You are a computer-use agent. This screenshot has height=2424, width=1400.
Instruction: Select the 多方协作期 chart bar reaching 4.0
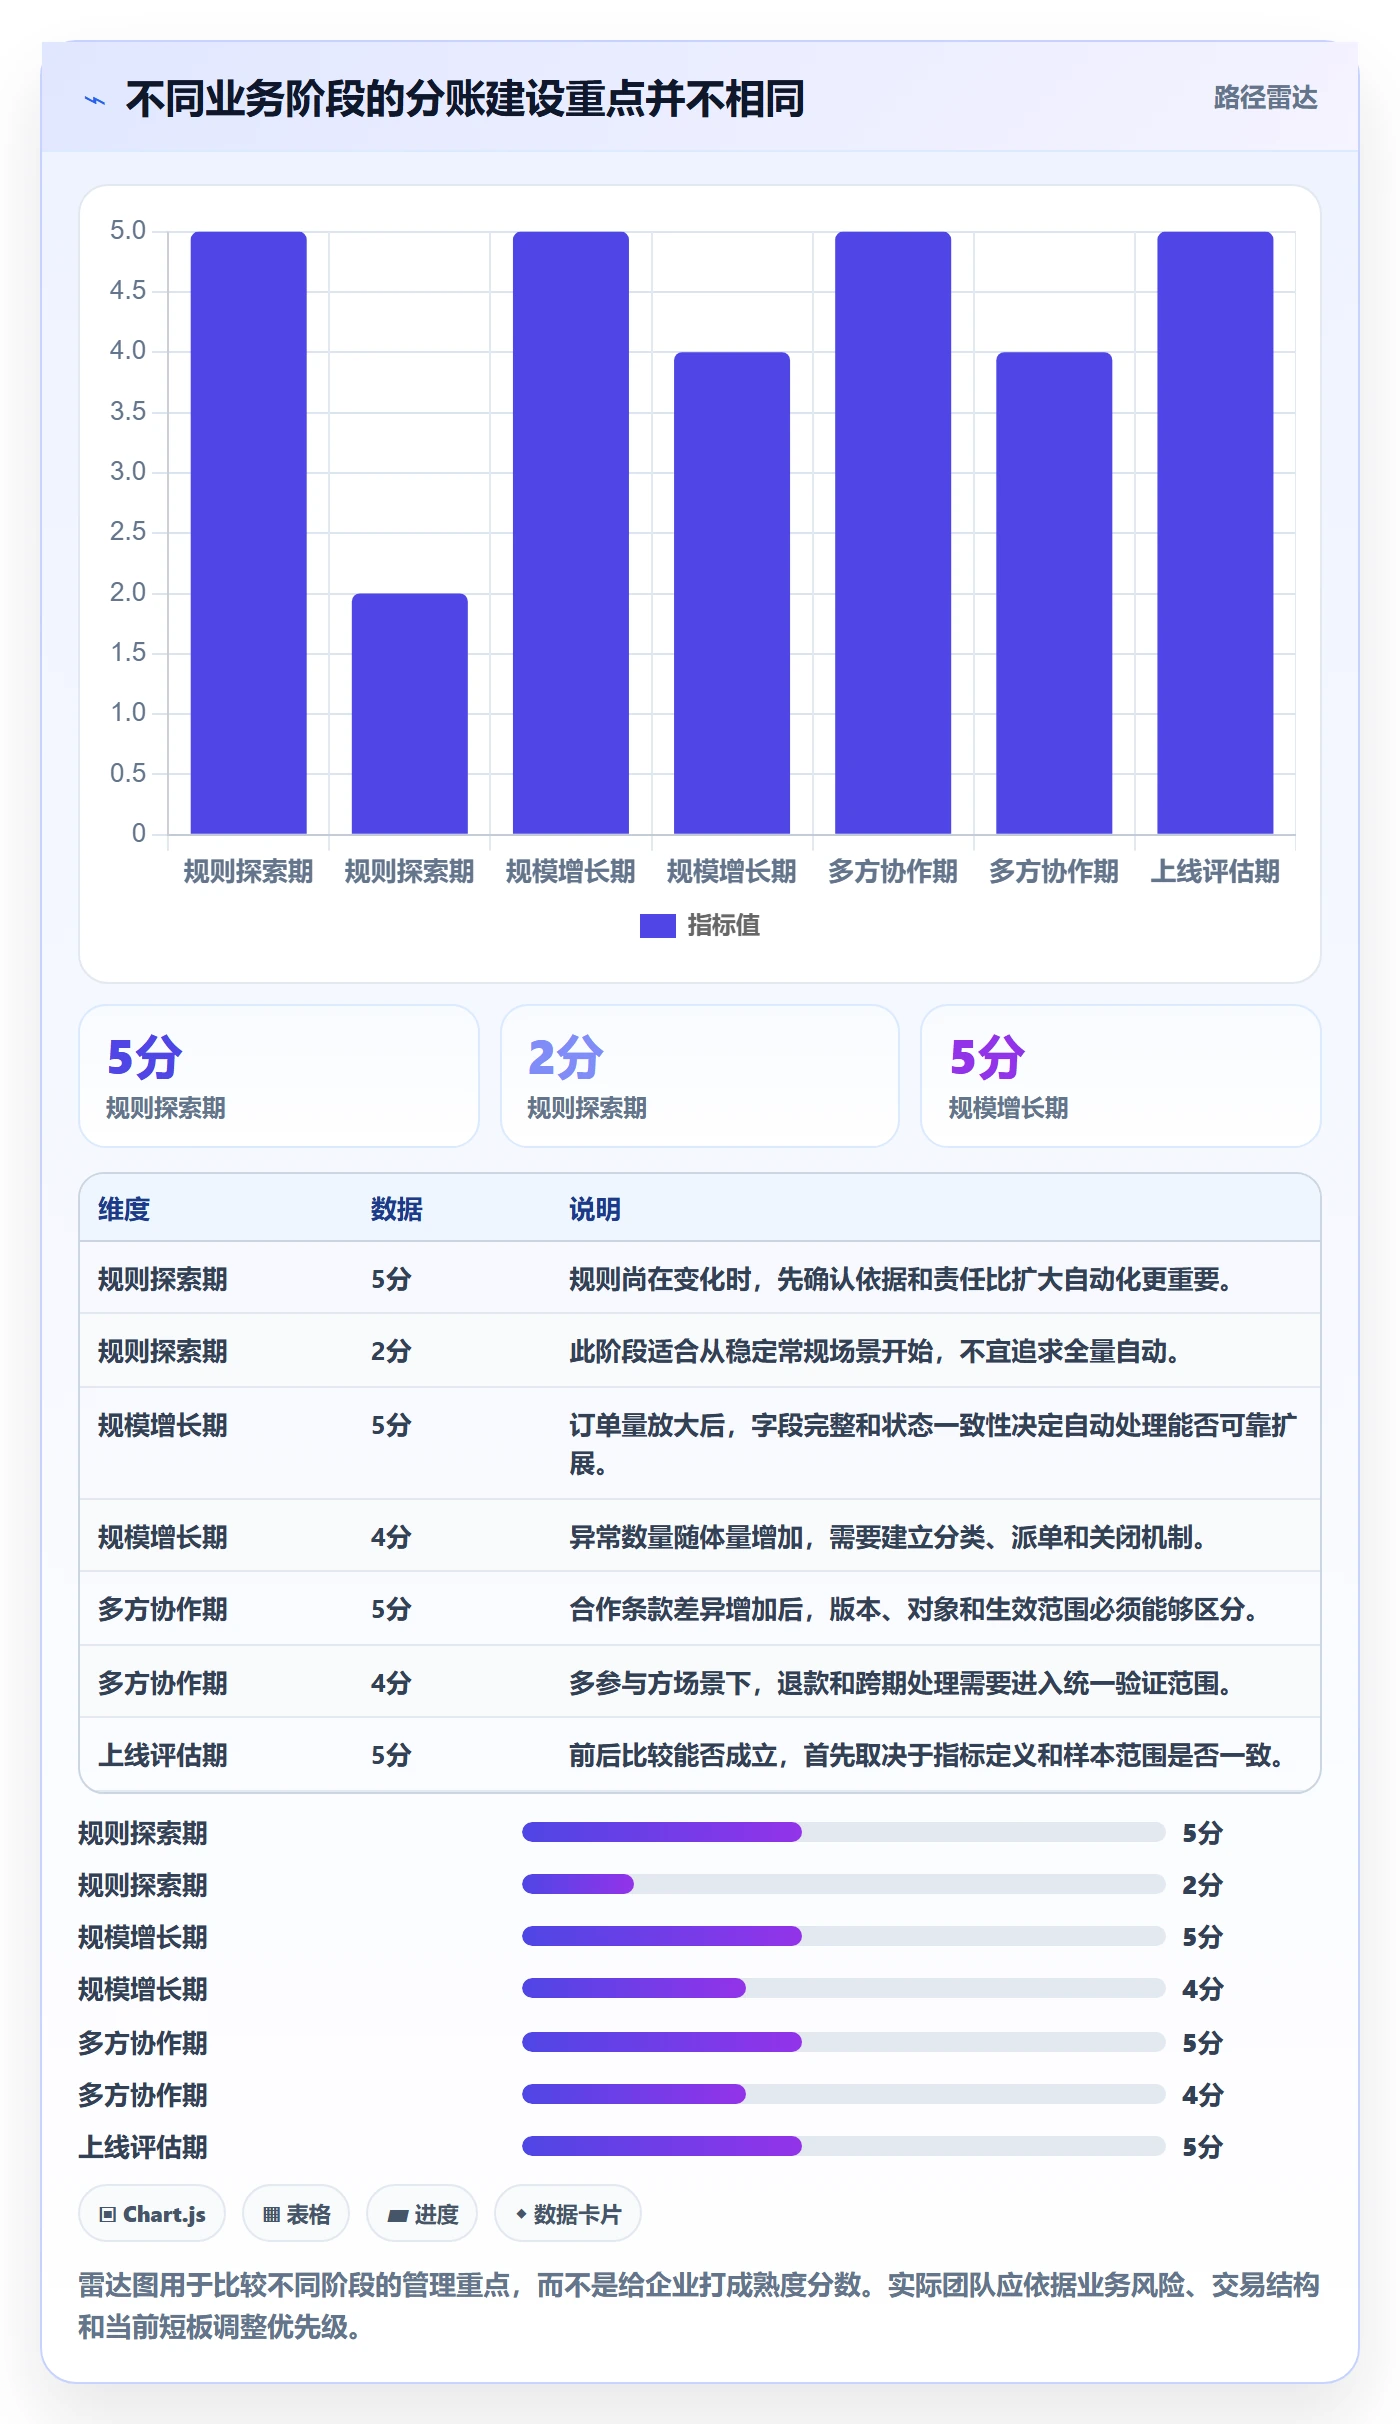[x=1054, y=593]
